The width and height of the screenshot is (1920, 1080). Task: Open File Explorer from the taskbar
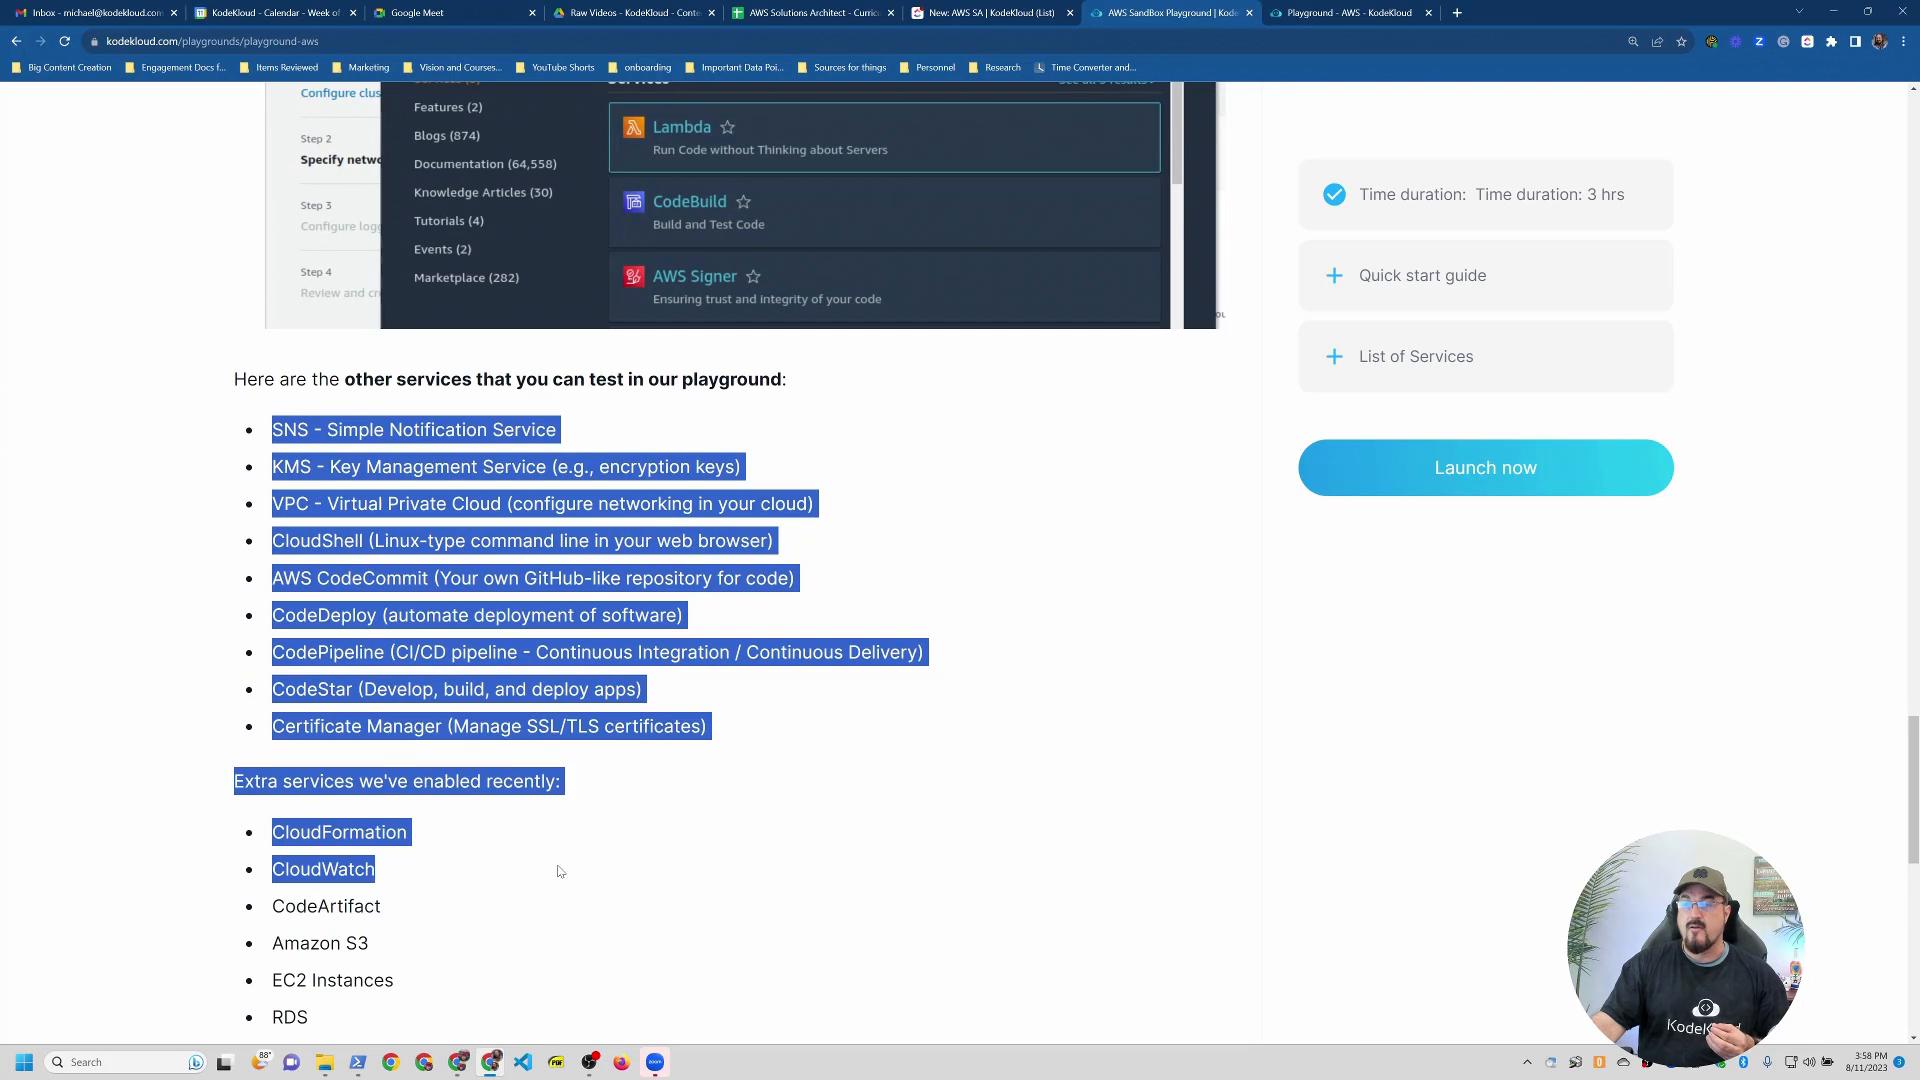click(324, 1062)
